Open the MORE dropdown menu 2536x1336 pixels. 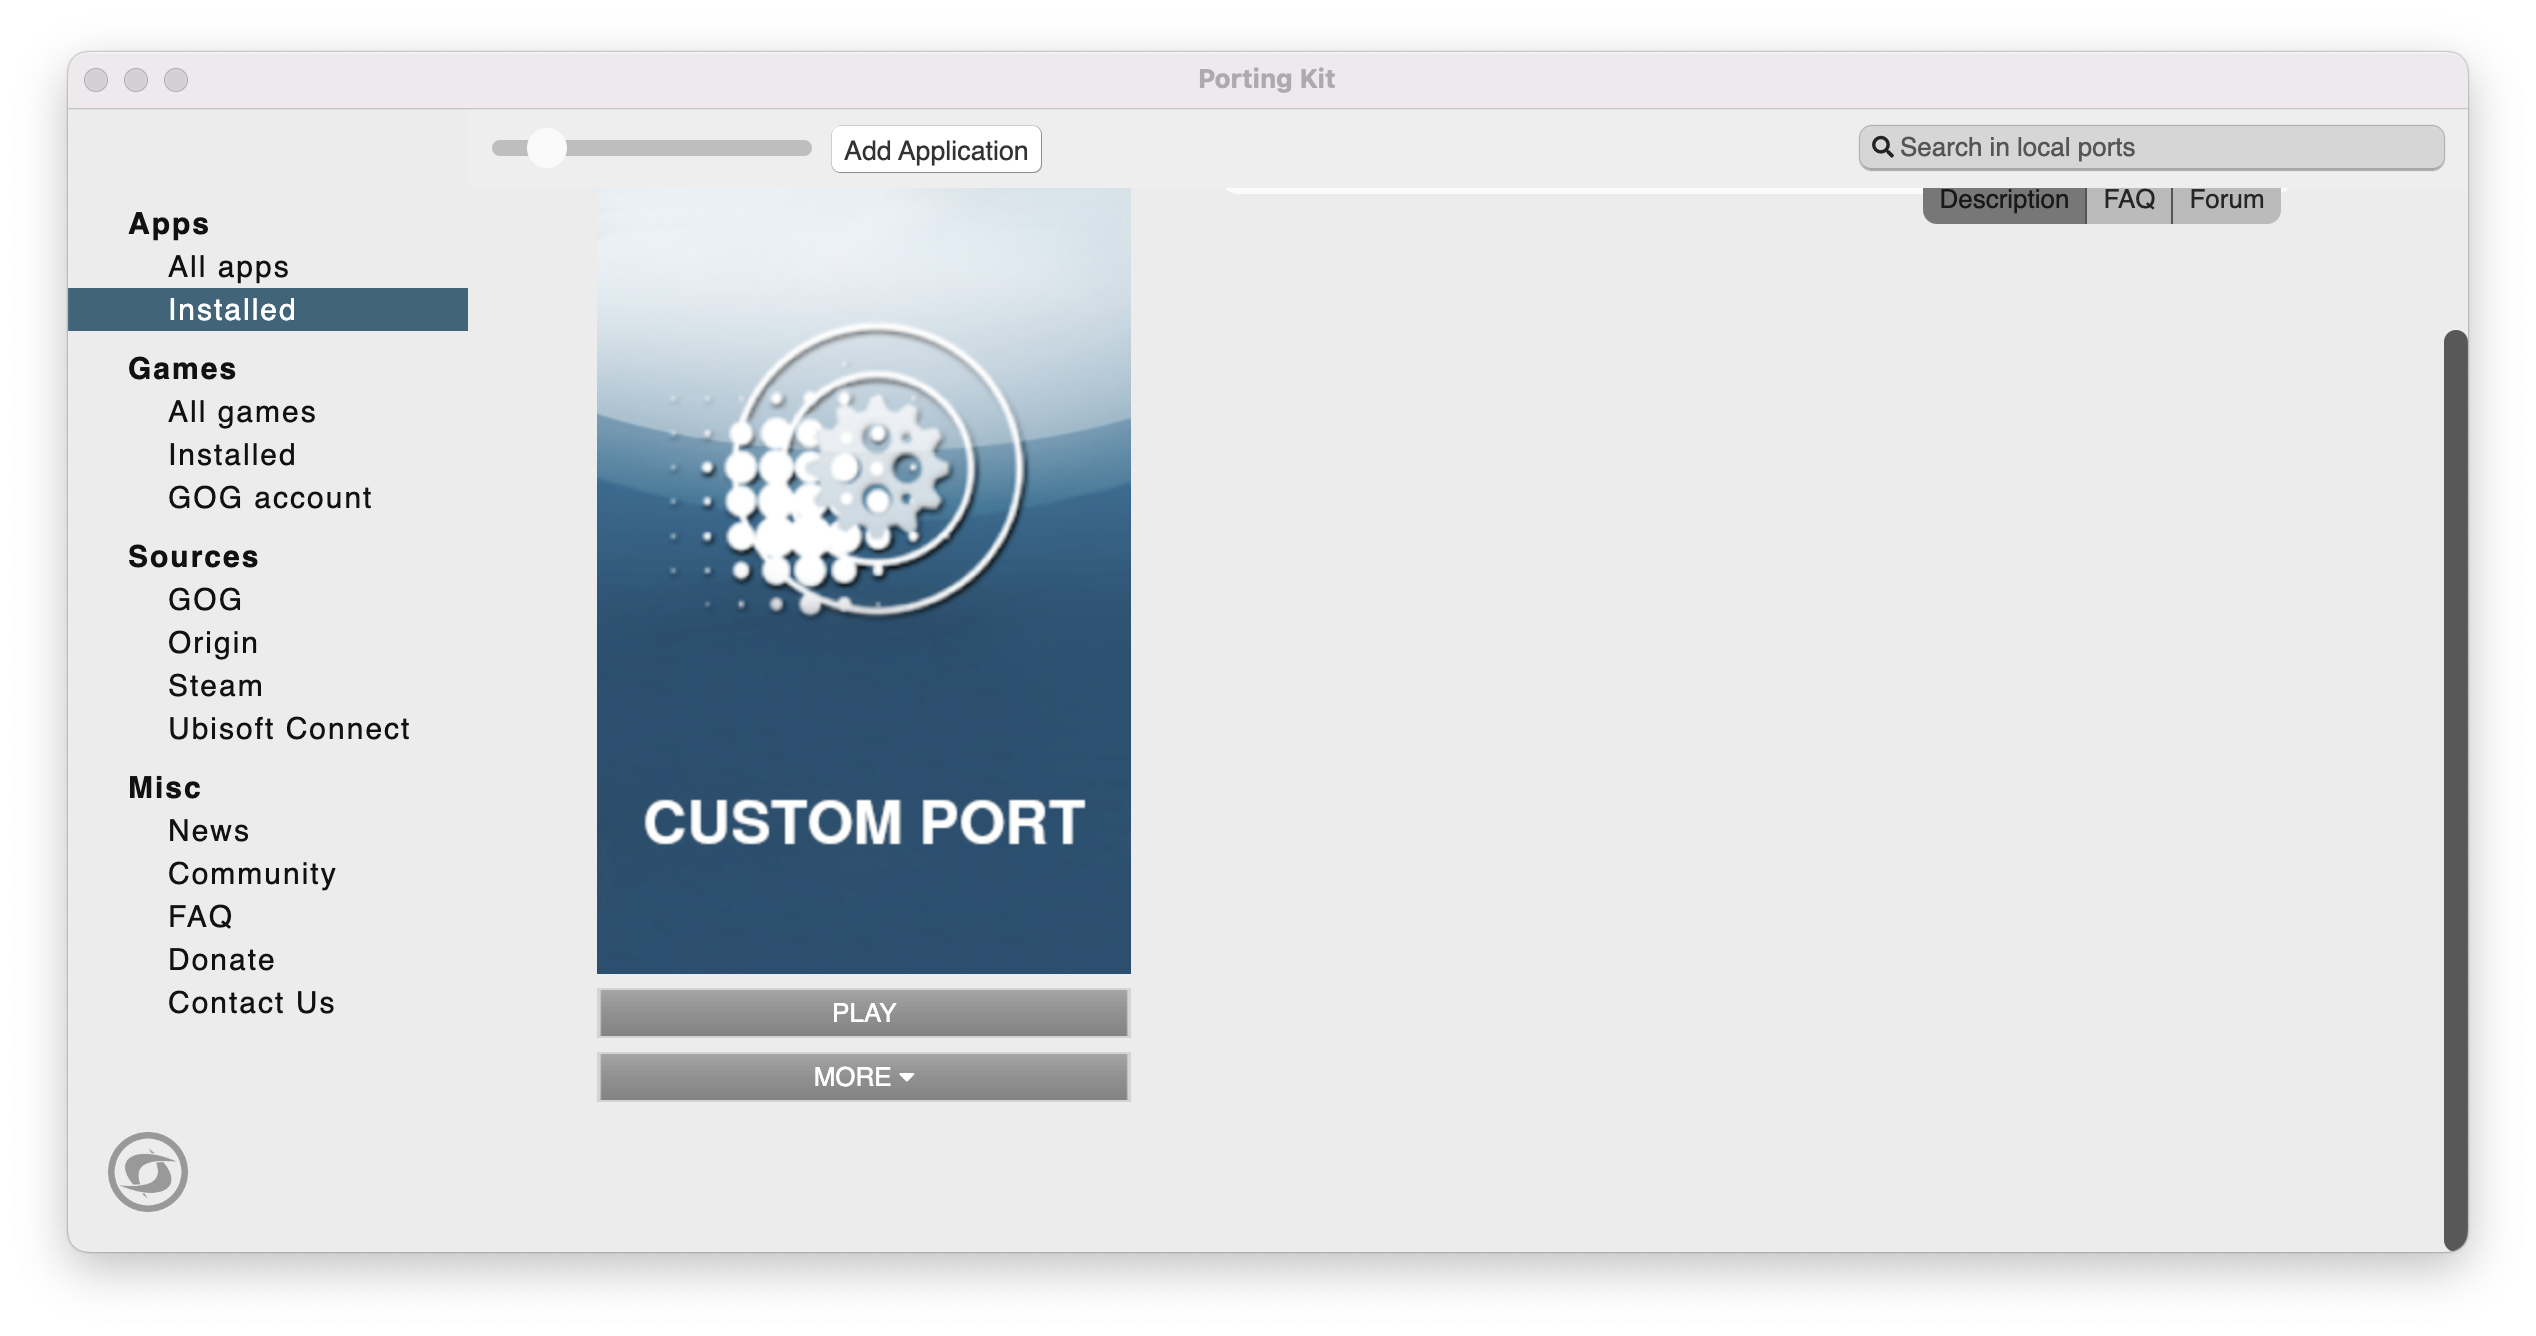tap(863, 1077)
